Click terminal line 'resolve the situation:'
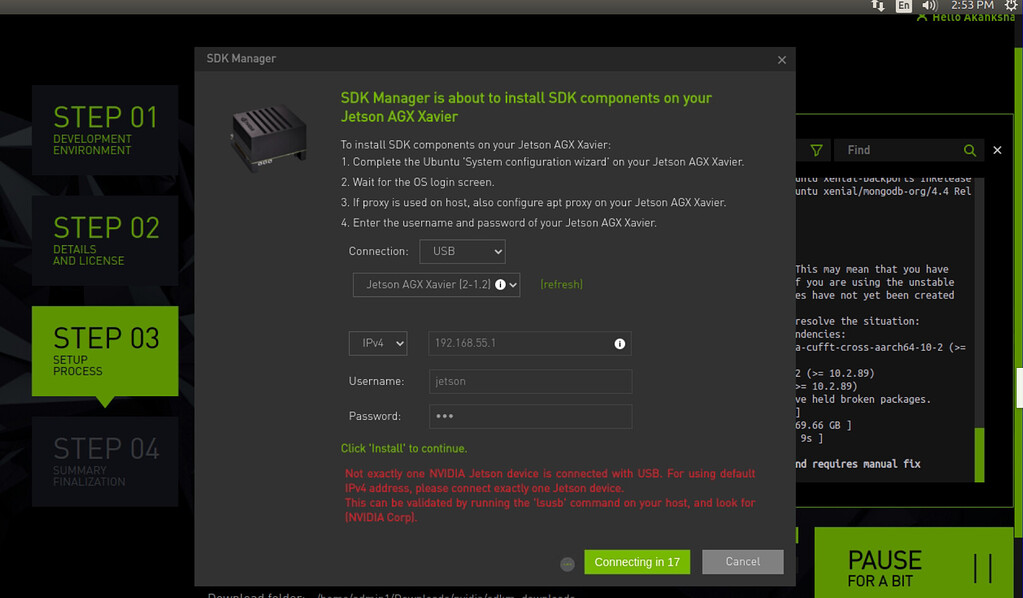The image size is (1023, 598). 857,321
